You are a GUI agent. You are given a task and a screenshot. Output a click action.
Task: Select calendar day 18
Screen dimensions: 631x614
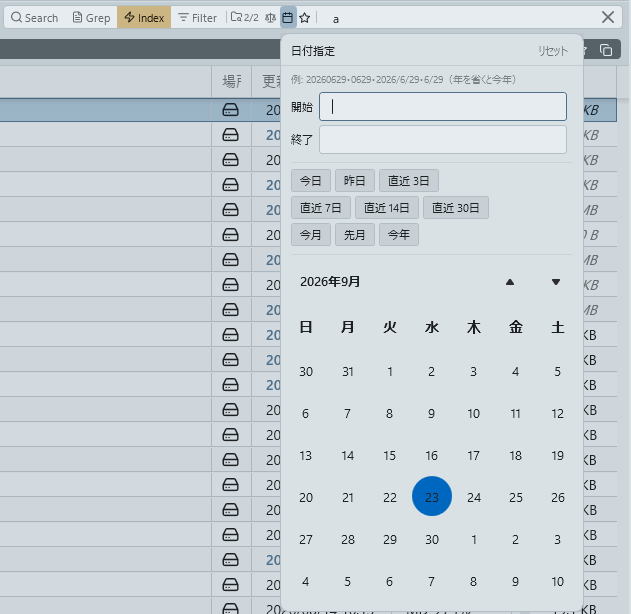516,455
